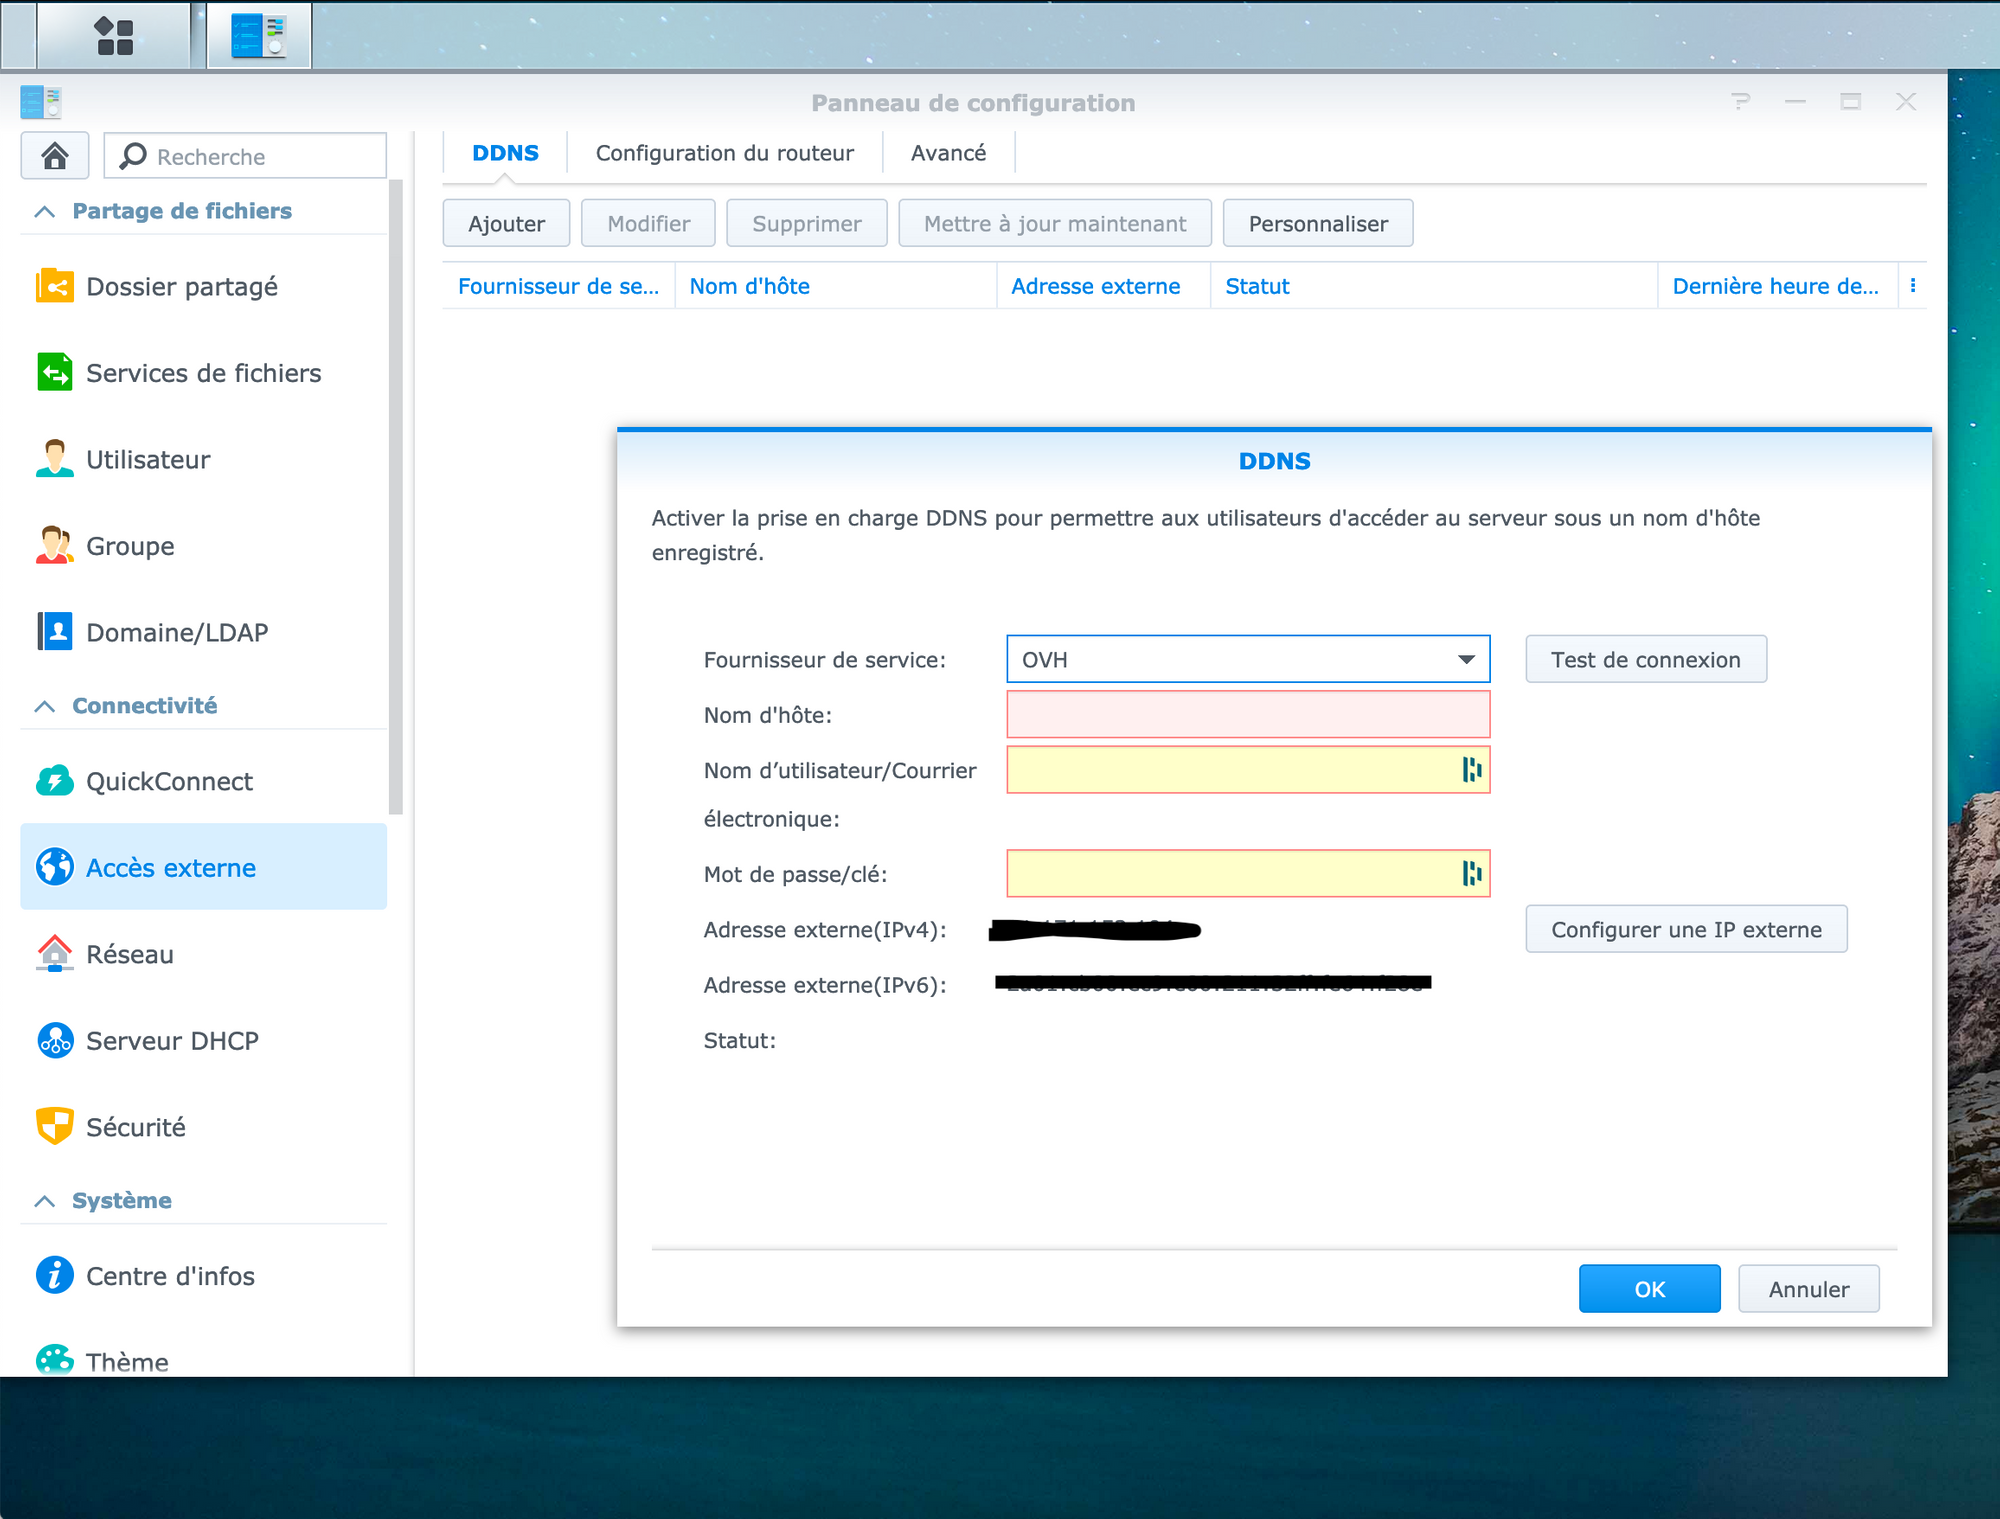Click the help question mark icon

pyautogui.click(x=1741, y=101)
